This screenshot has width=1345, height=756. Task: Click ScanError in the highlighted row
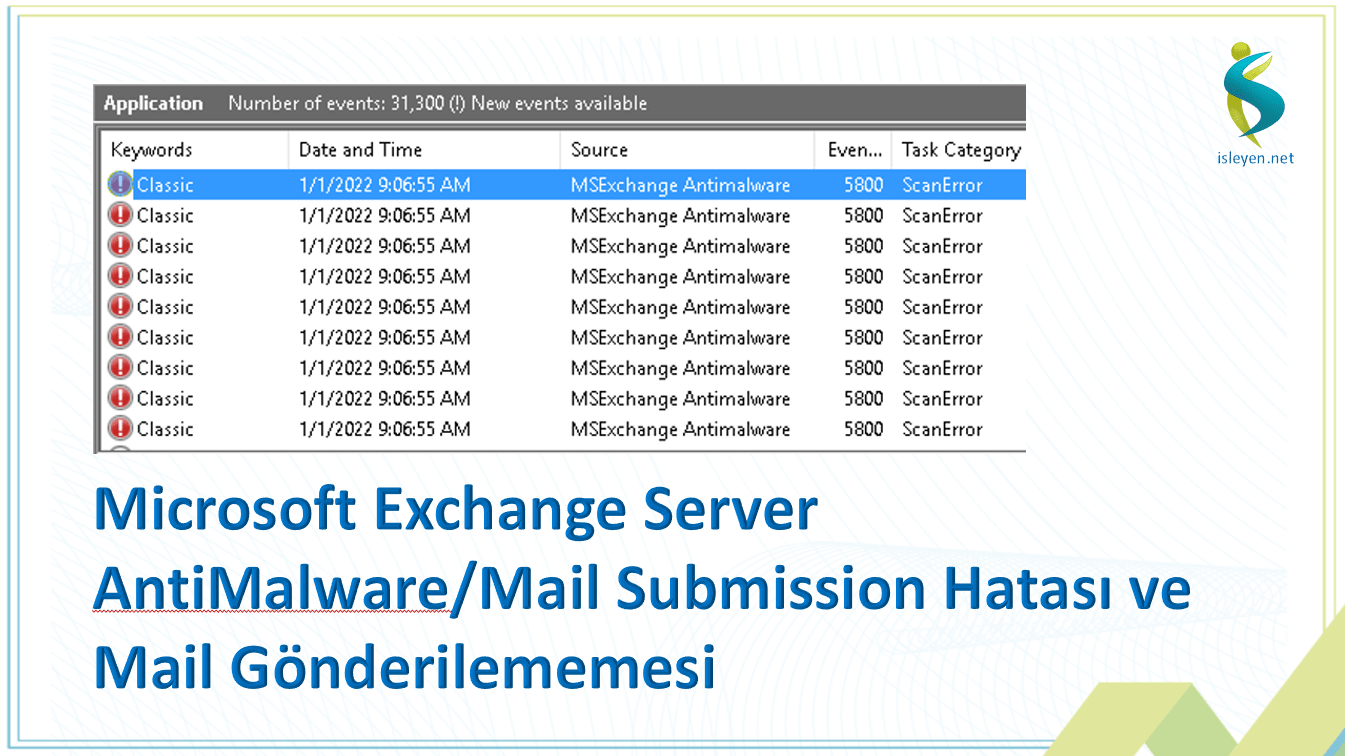pos(942,185)
